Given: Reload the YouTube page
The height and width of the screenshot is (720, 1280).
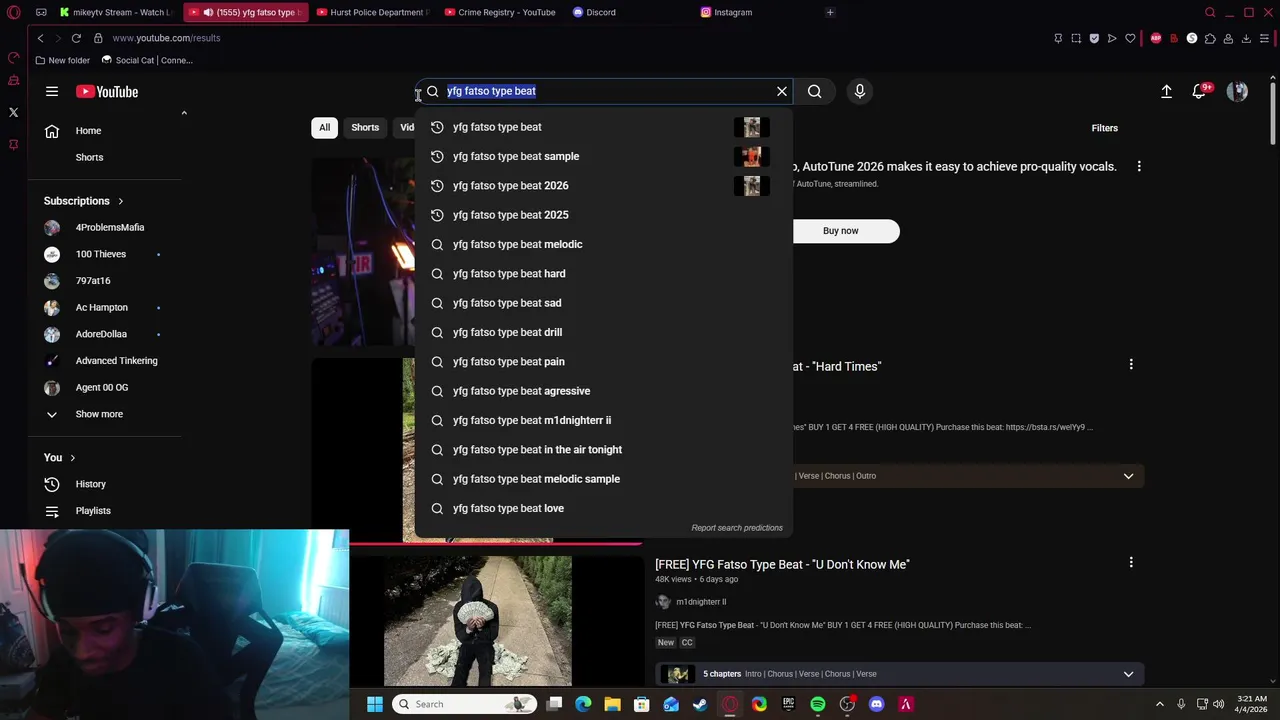Looking at the screenshot, I should pos(76,38).
